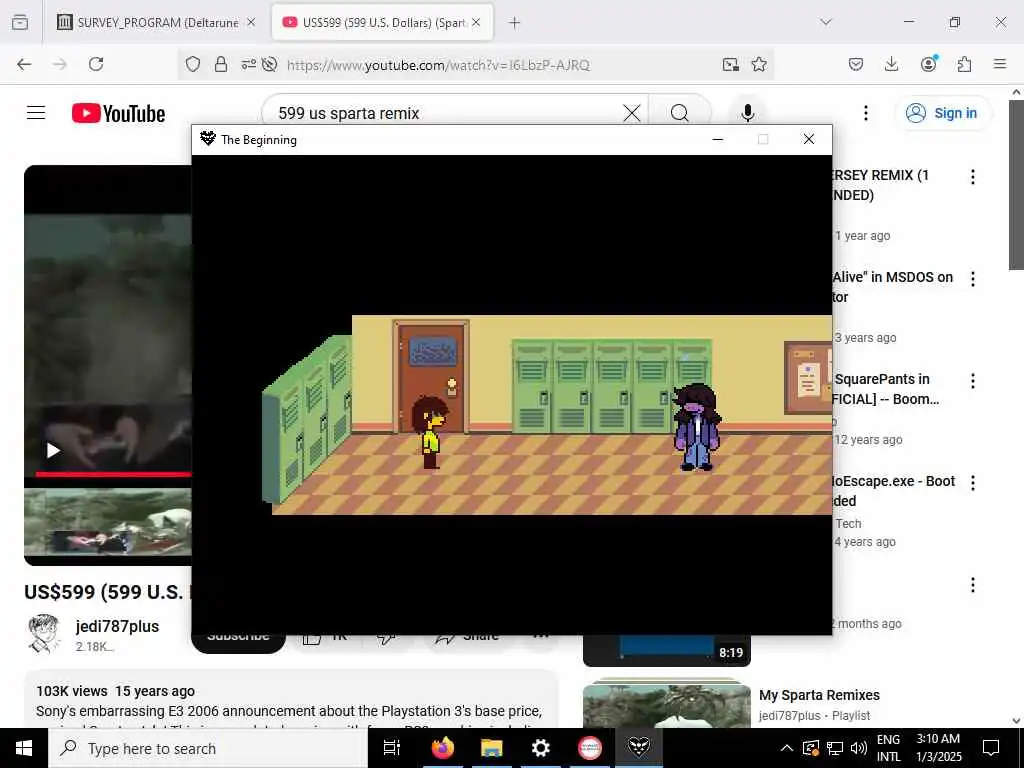
Task: Open File Explorer from the taskbar
Action: [x=492, y=748]
